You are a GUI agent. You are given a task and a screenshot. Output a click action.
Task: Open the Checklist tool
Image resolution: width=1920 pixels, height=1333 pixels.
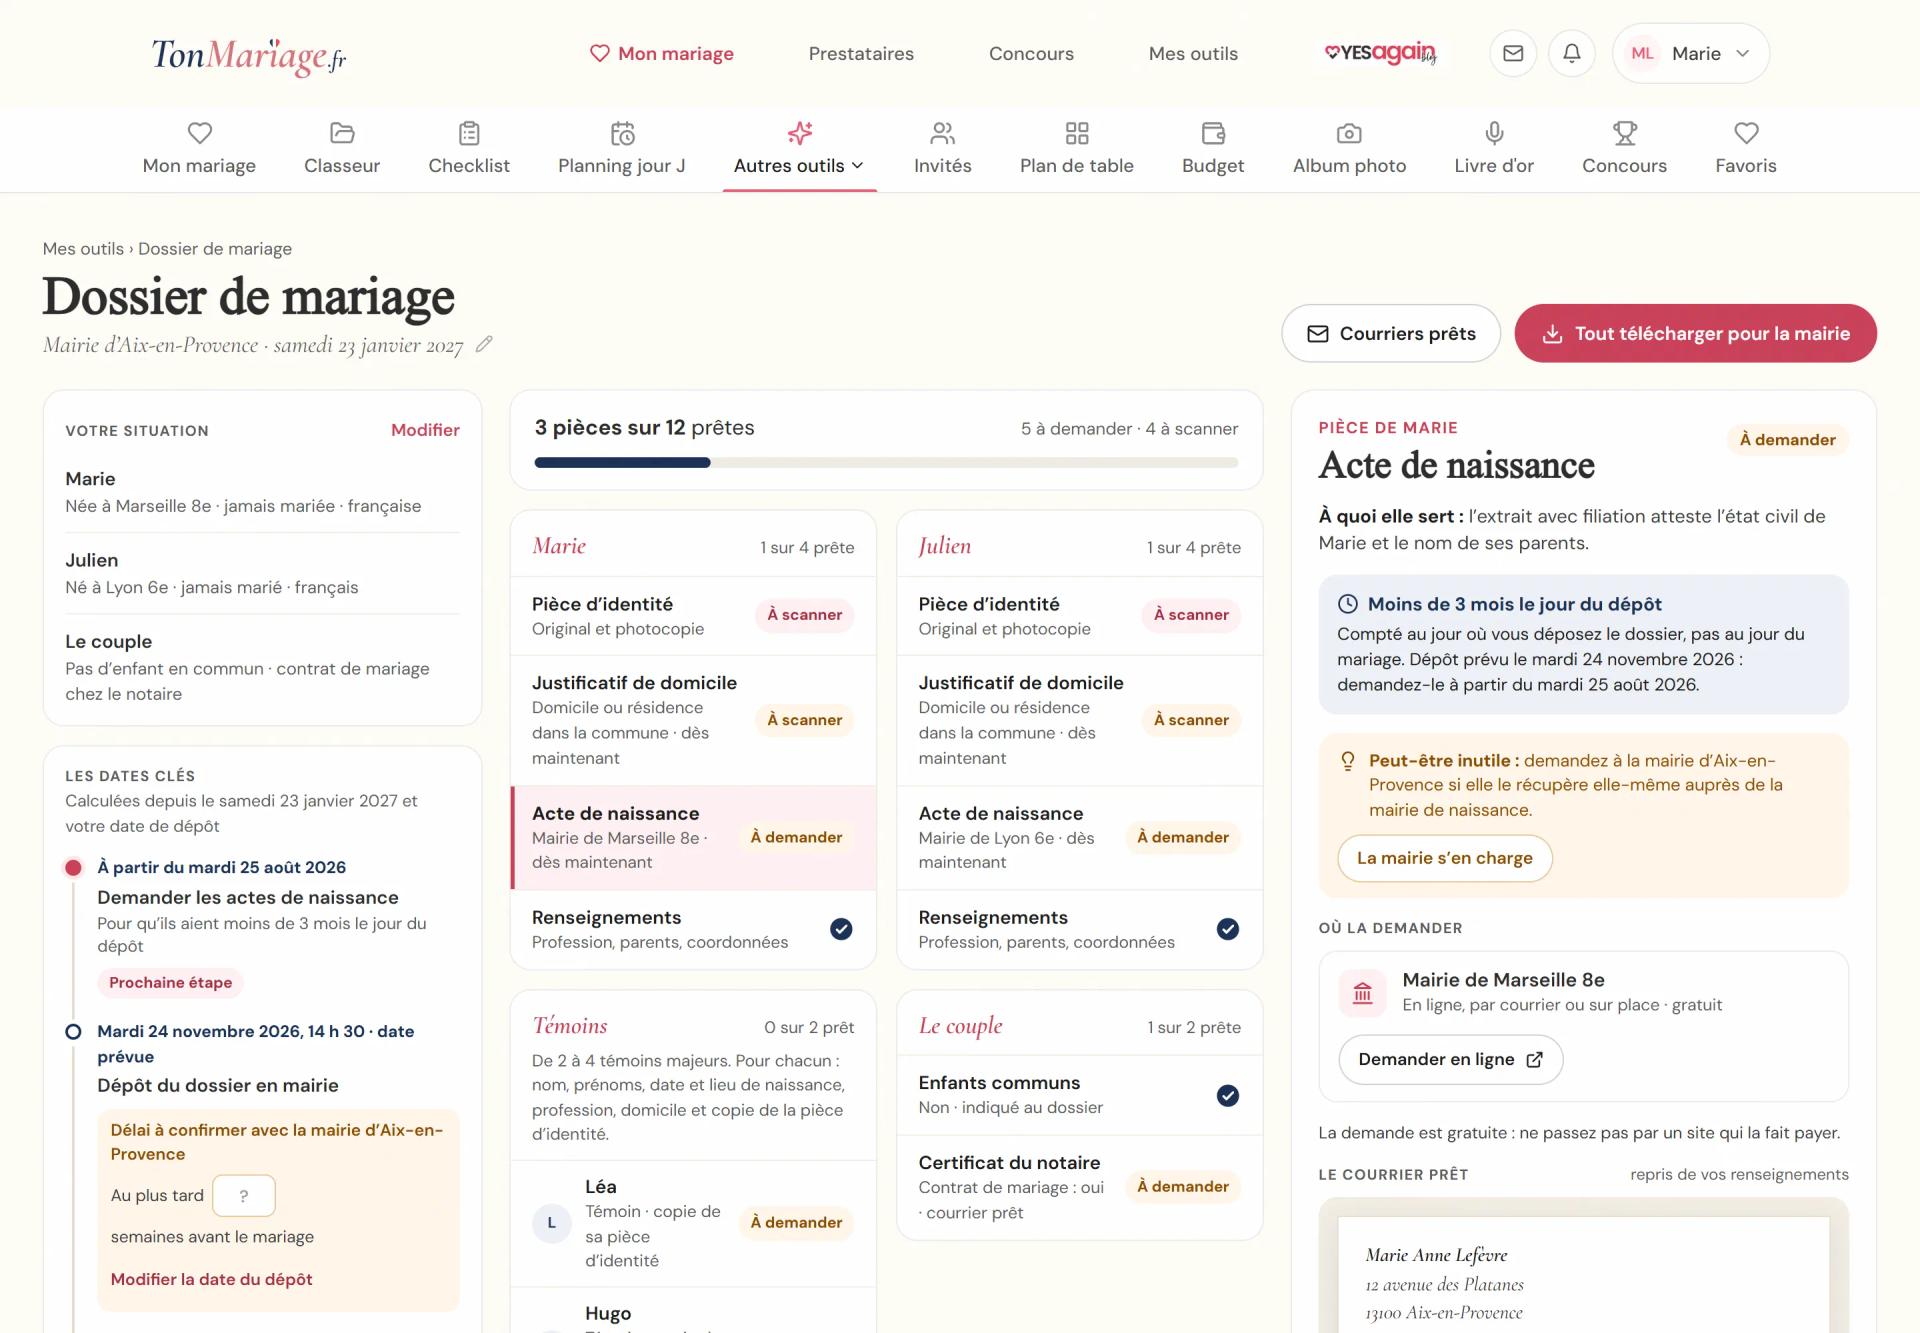[x=469, y=149]
